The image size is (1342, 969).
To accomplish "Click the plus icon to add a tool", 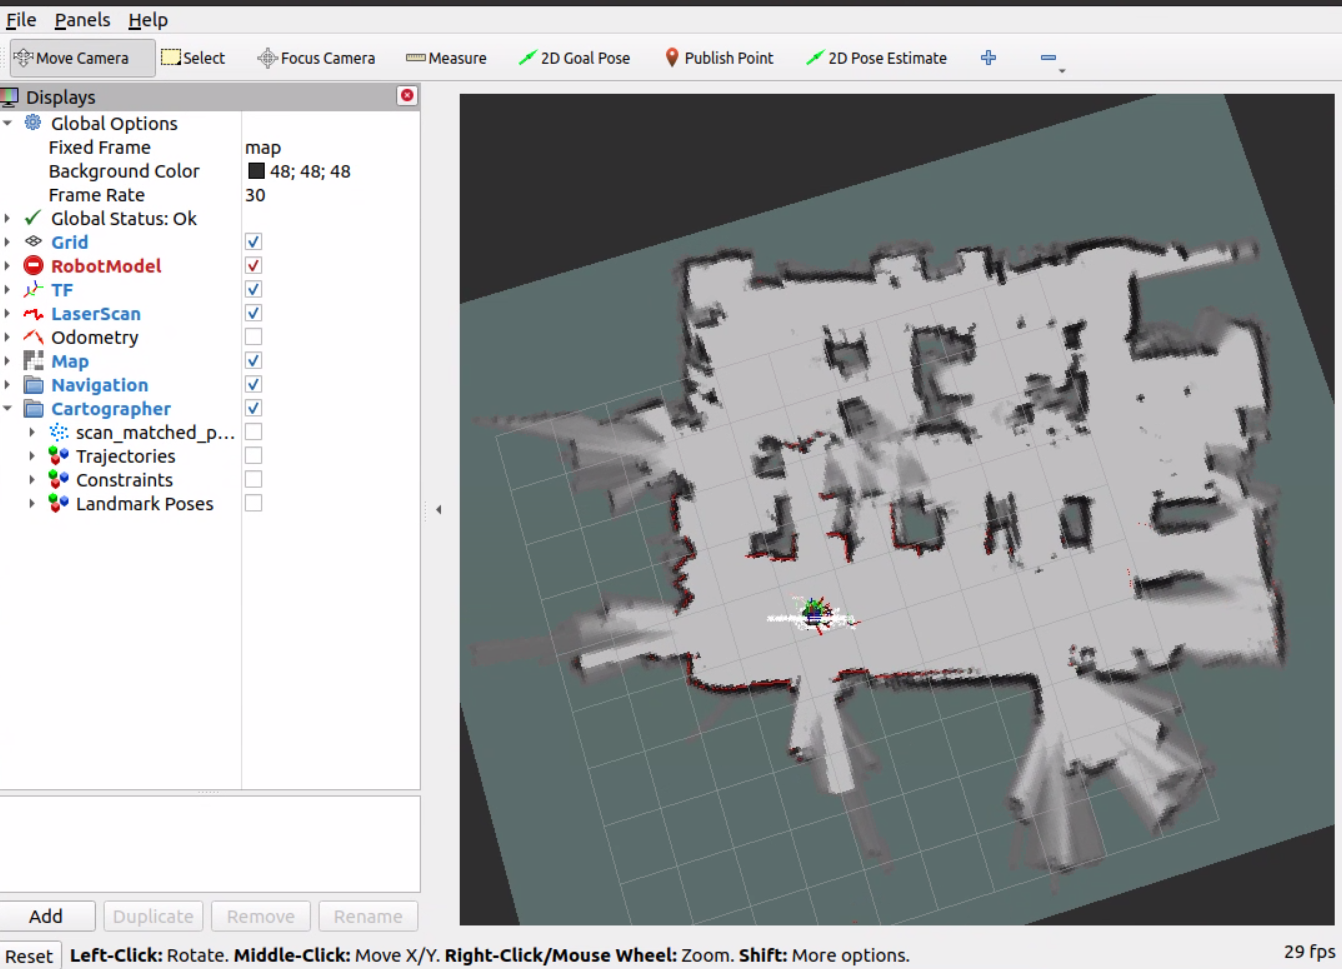I will click(x=988, y=57).
